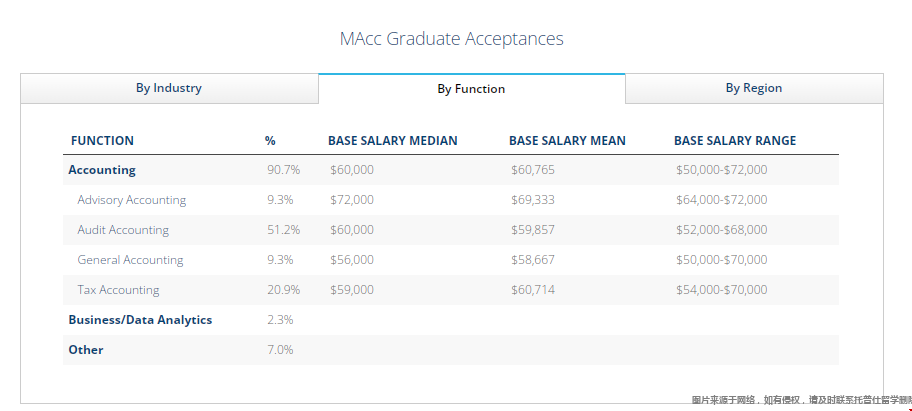This screenshot has width=912, height=411.
Task: Click the BASE SALARY MEDIAN header
Action: click(x=392, y=141)
